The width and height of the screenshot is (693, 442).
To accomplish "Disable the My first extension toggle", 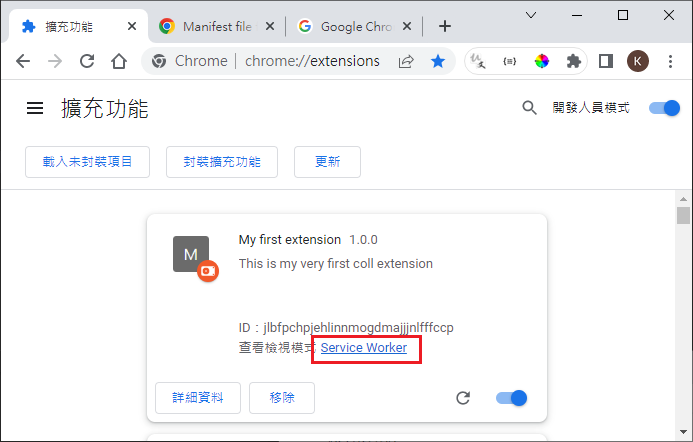I will (x=511, y=398).
